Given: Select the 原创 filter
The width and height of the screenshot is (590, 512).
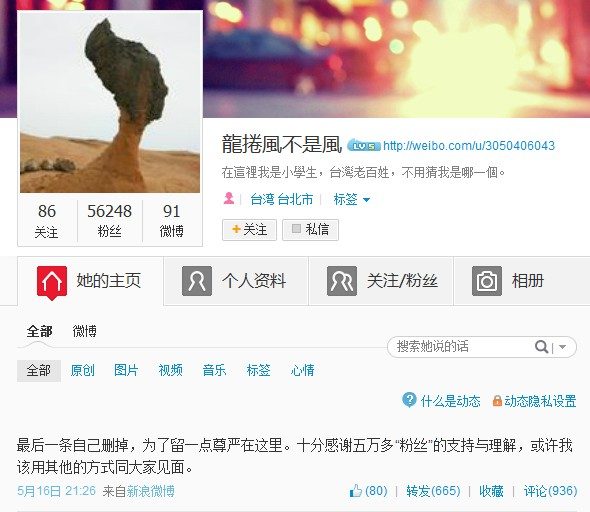Looking at the screenshot, I should click(x=82, y=370).
